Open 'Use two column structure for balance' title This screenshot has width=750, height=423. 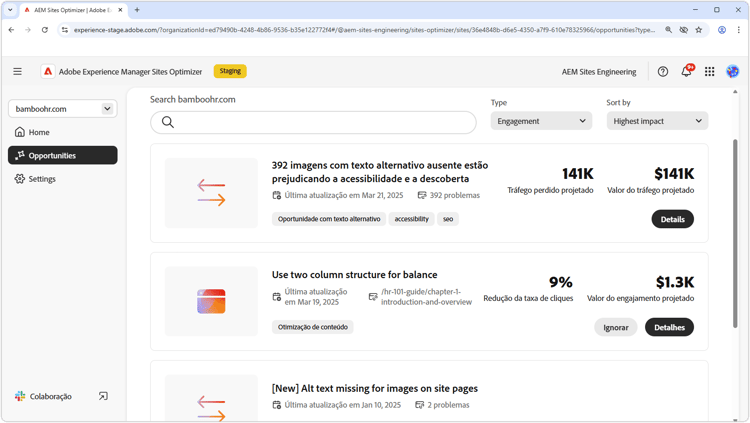(354, 275)
